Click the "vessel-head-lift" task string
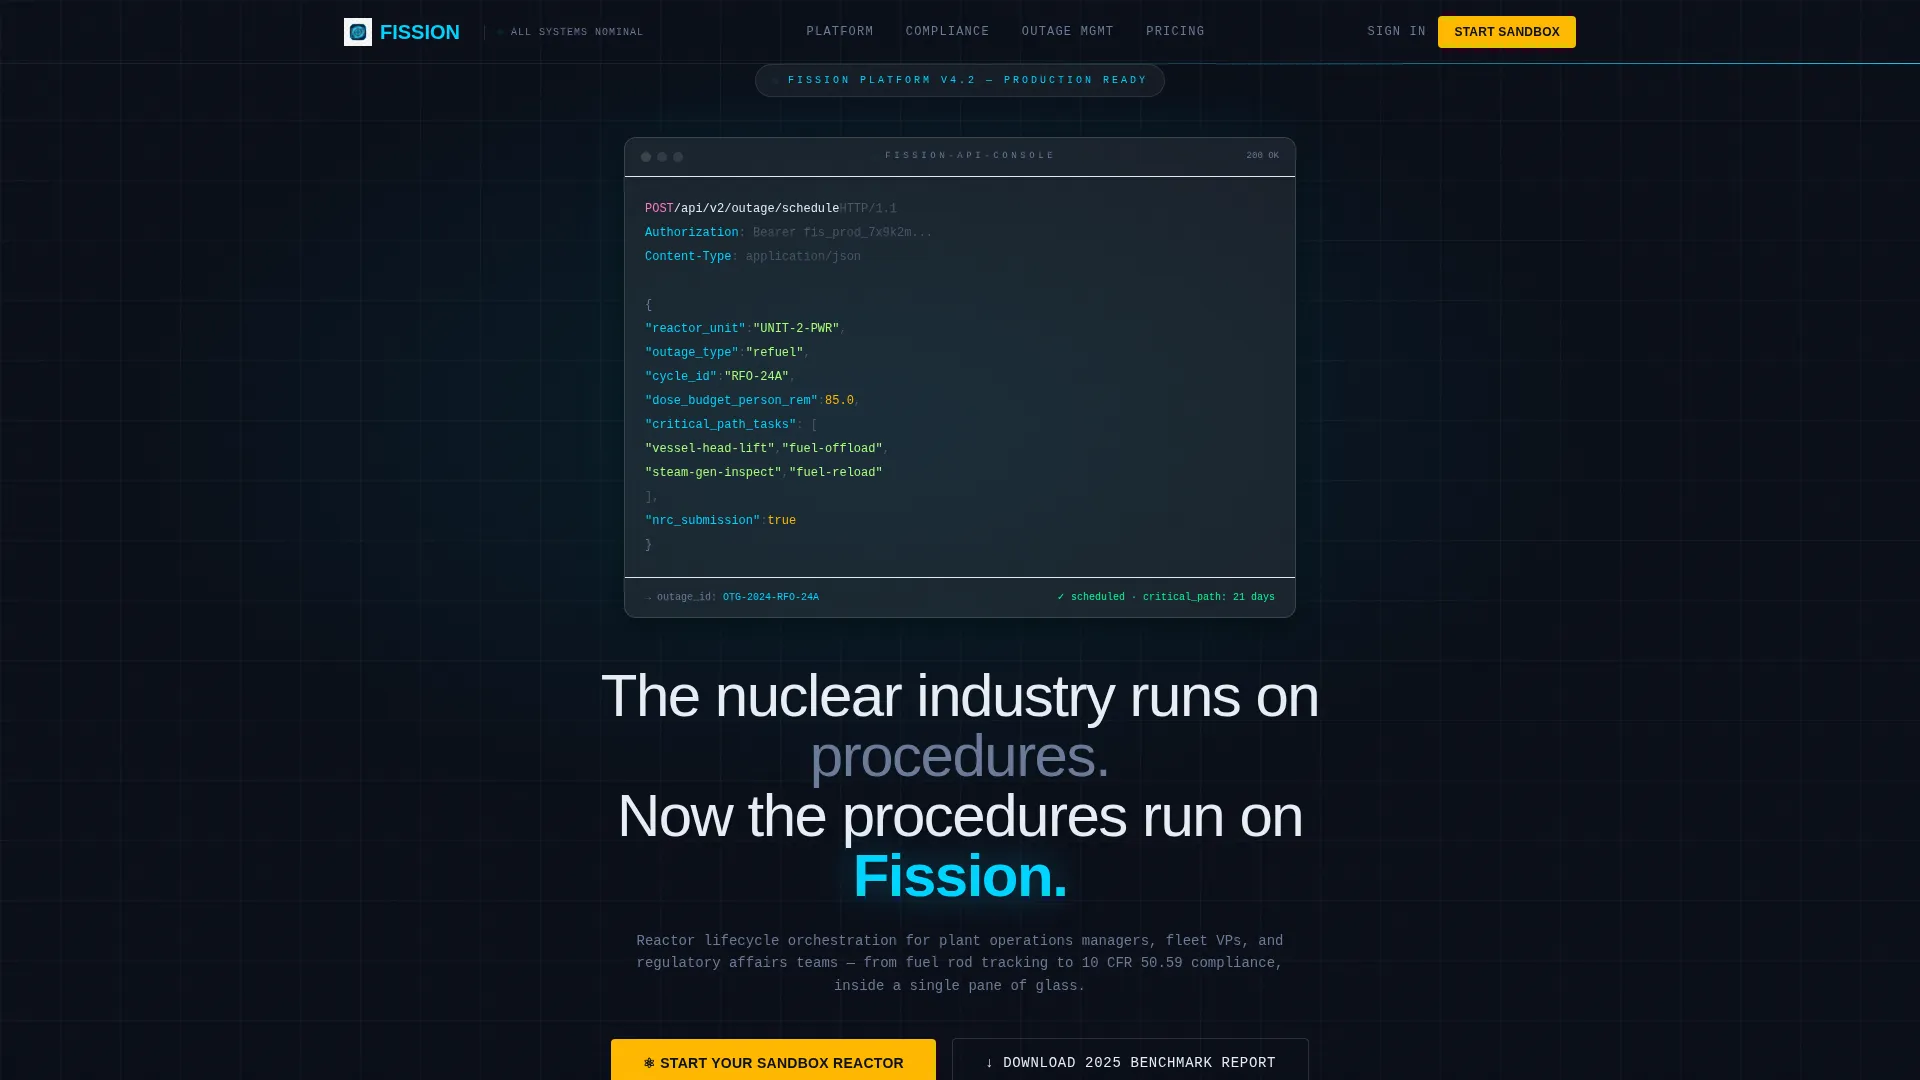This screenshot has height=1080, width=1920. (710, 449)
